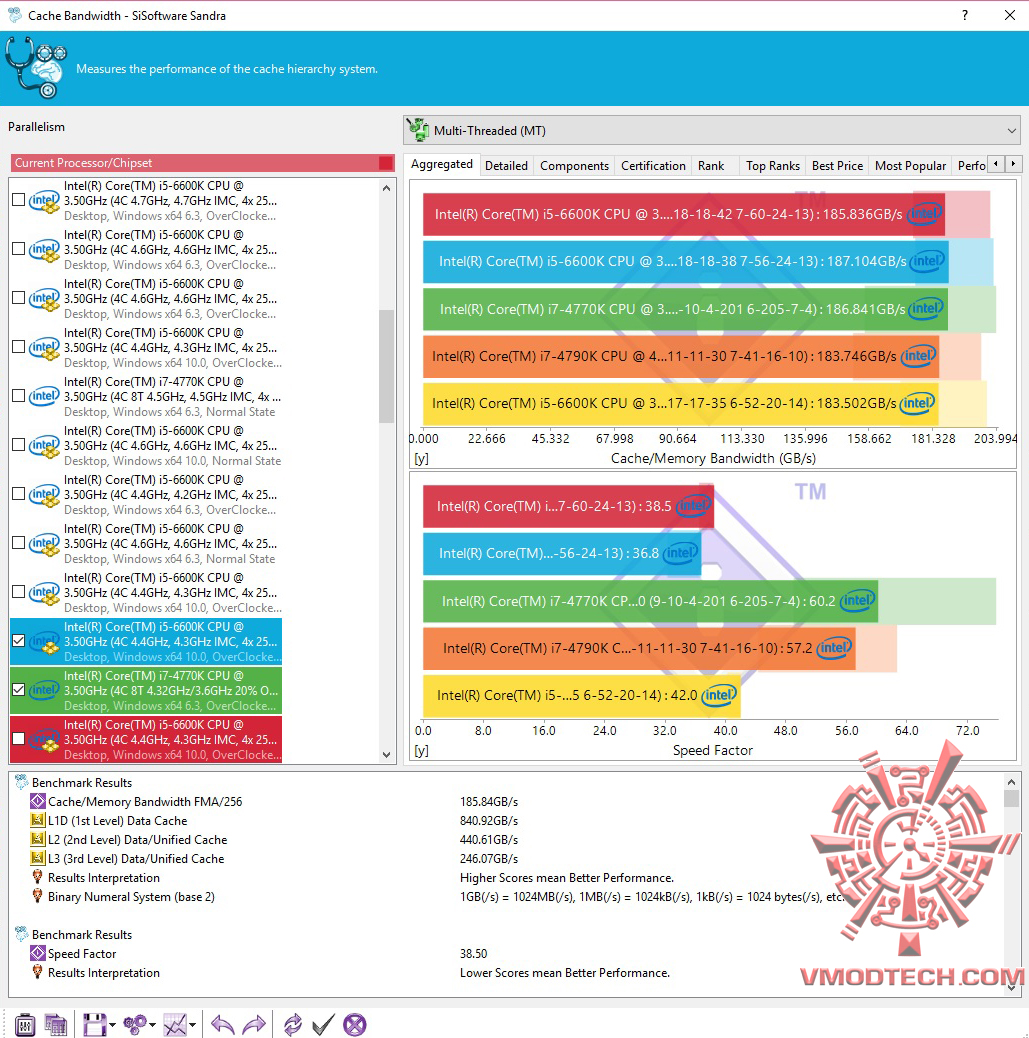
Task: Click L3 Data/Unified Cache result icon
Action: (x=38, y=859)
